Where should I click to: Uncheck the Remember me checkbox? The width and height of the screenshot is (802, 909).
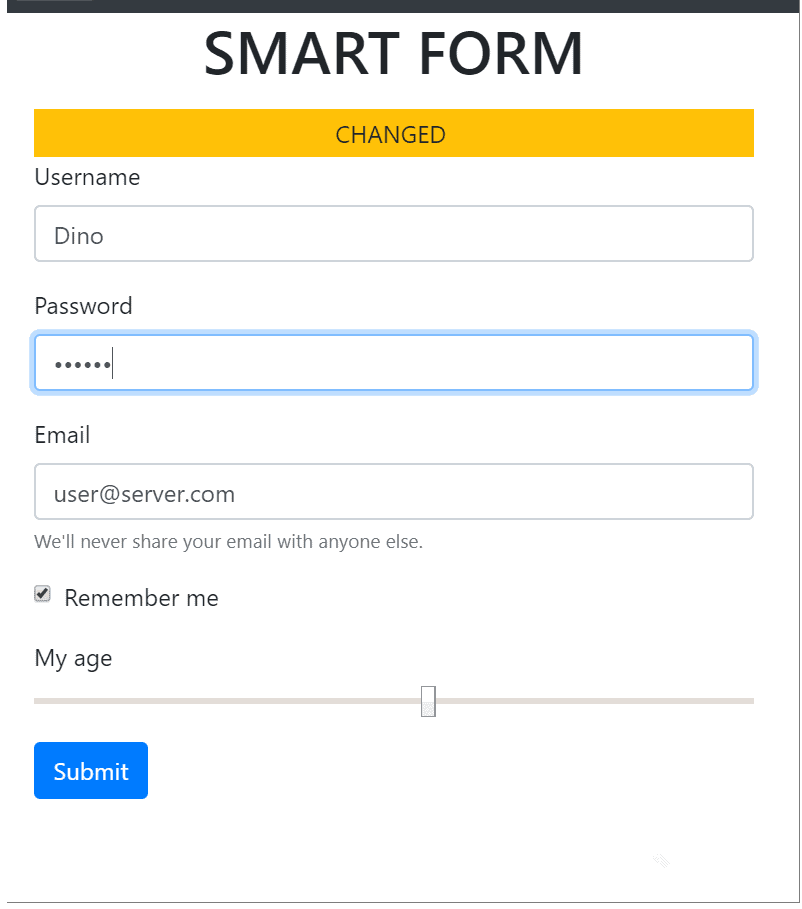click(42, 594)
